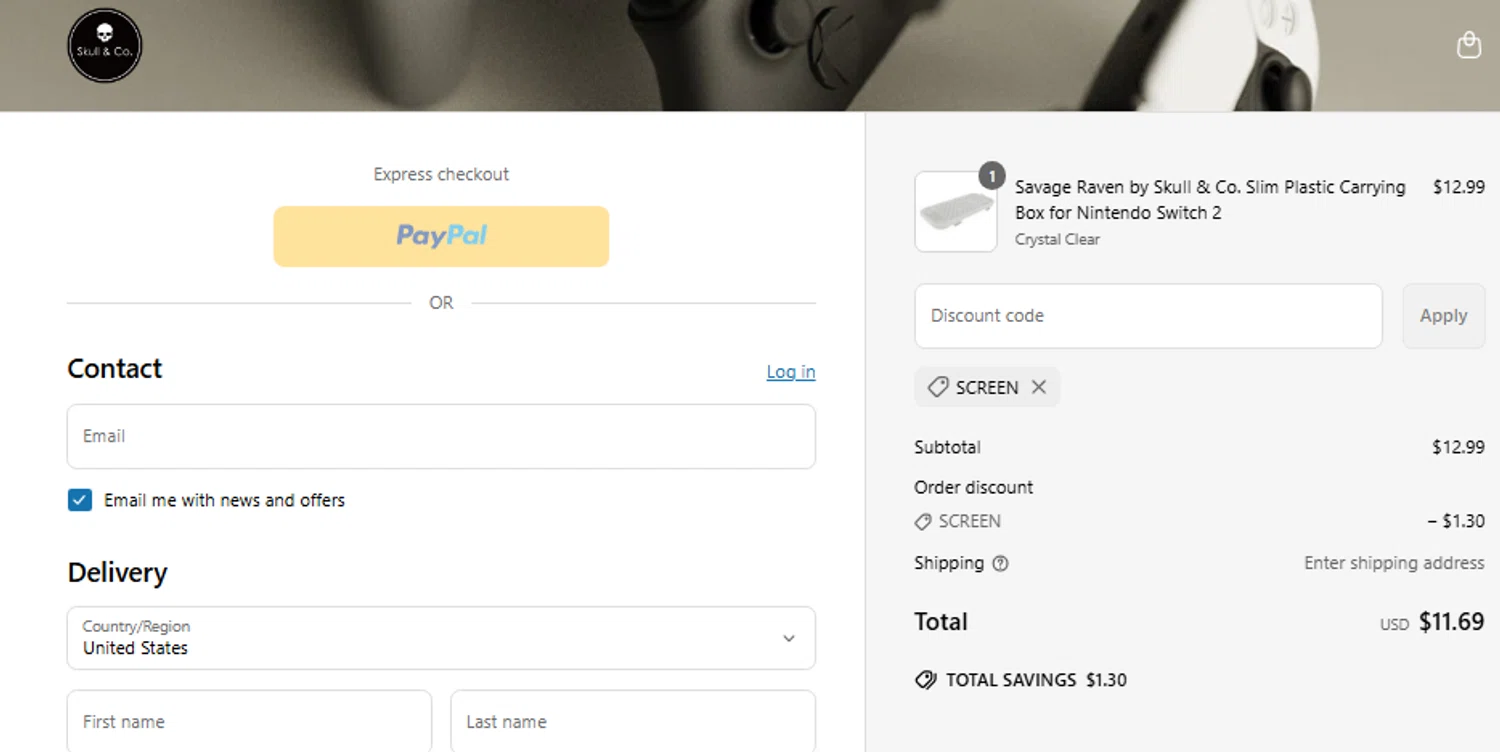
Task: Click the Express checkout label
Action: point(441,174)
